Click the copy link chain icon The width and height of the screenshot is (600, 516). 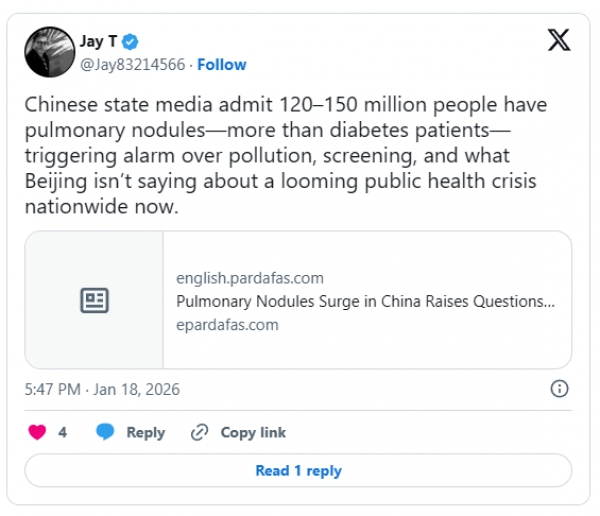(199, 433)
